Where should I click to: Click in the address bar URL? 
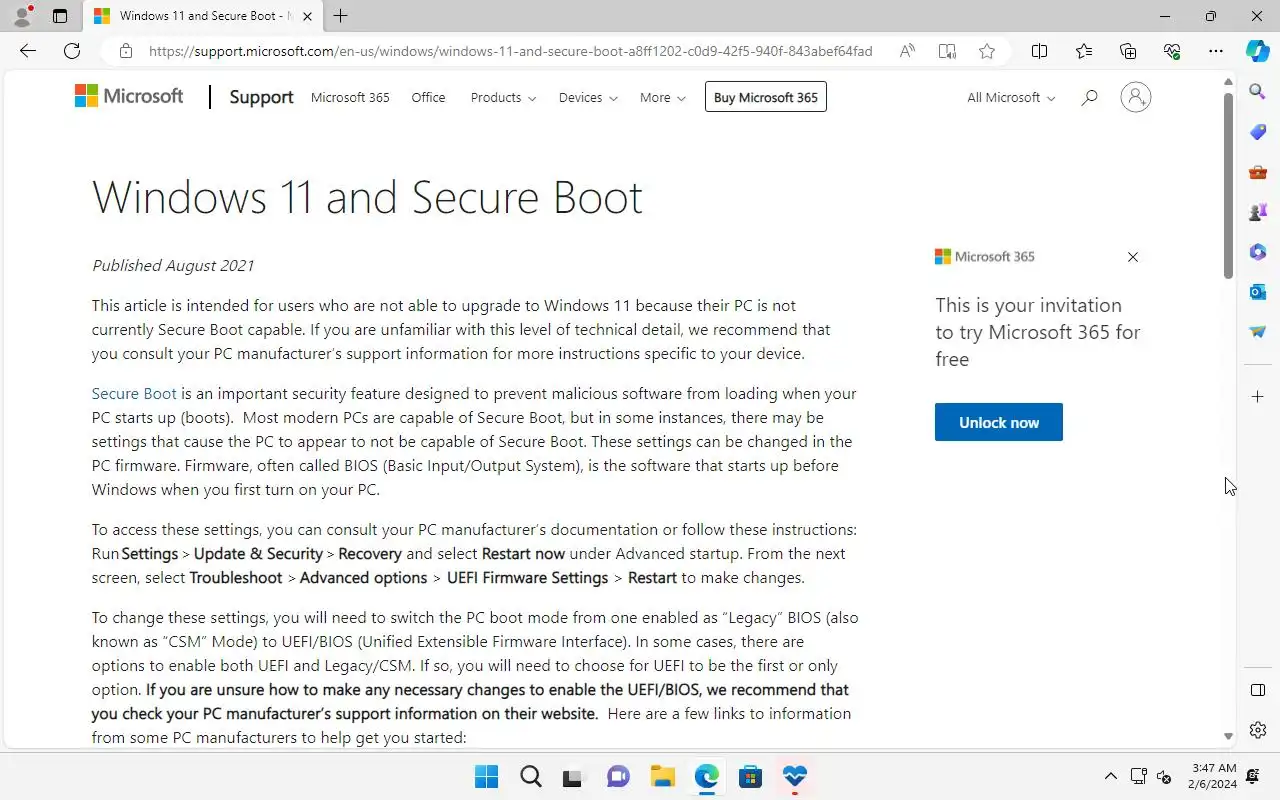510,51
